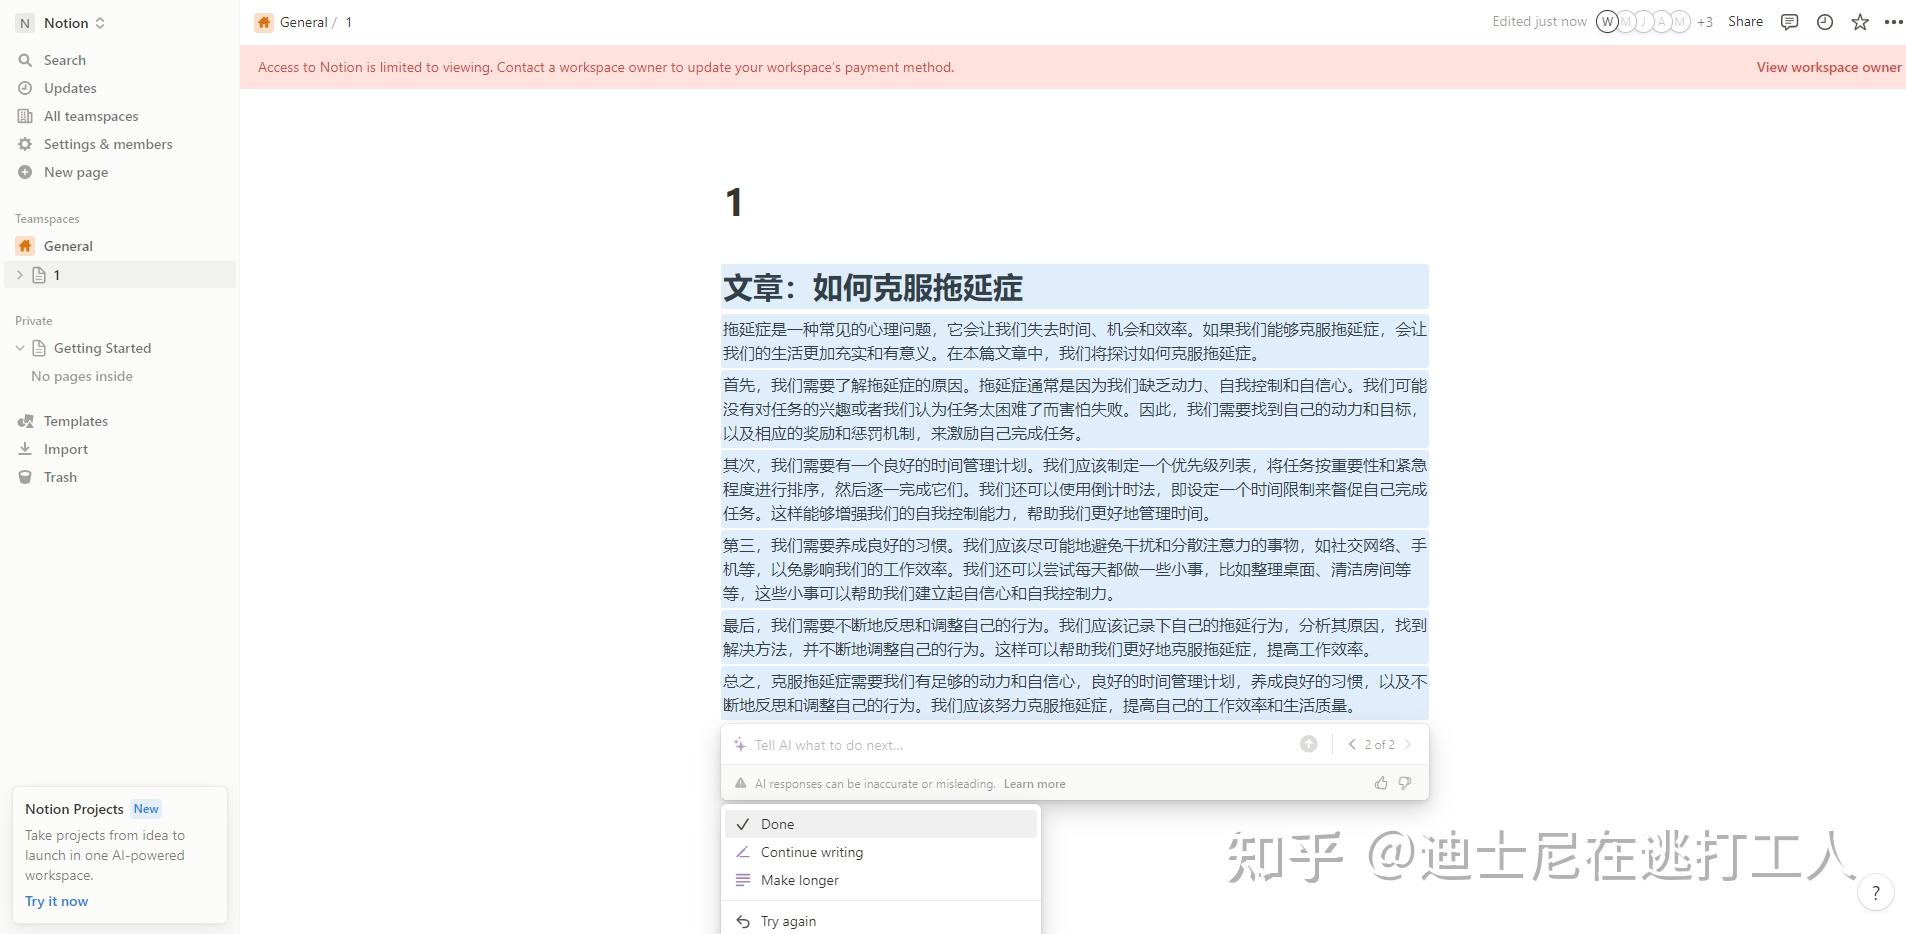The height and width of the screenshot is (934, 1906).
Task: Click the paragraph starting with 总之
Action: (x=1075, y=693)
